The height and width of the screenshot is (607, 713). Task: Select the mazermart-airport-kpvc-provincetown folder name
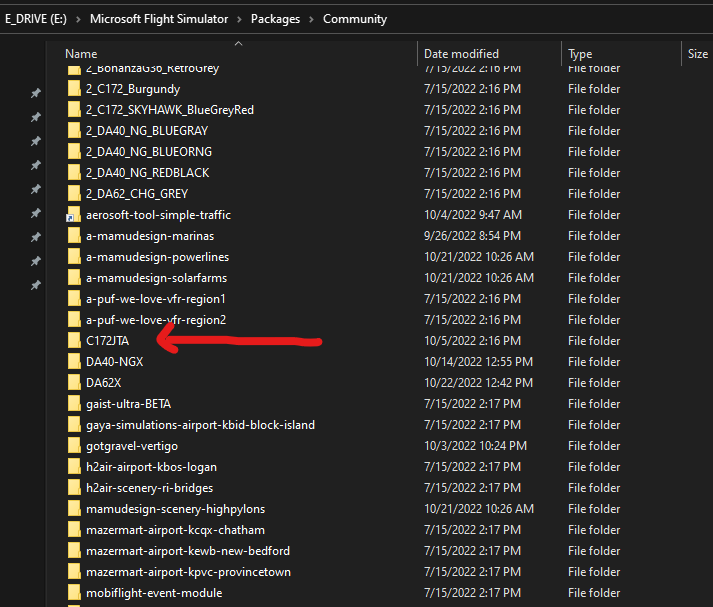188,572
